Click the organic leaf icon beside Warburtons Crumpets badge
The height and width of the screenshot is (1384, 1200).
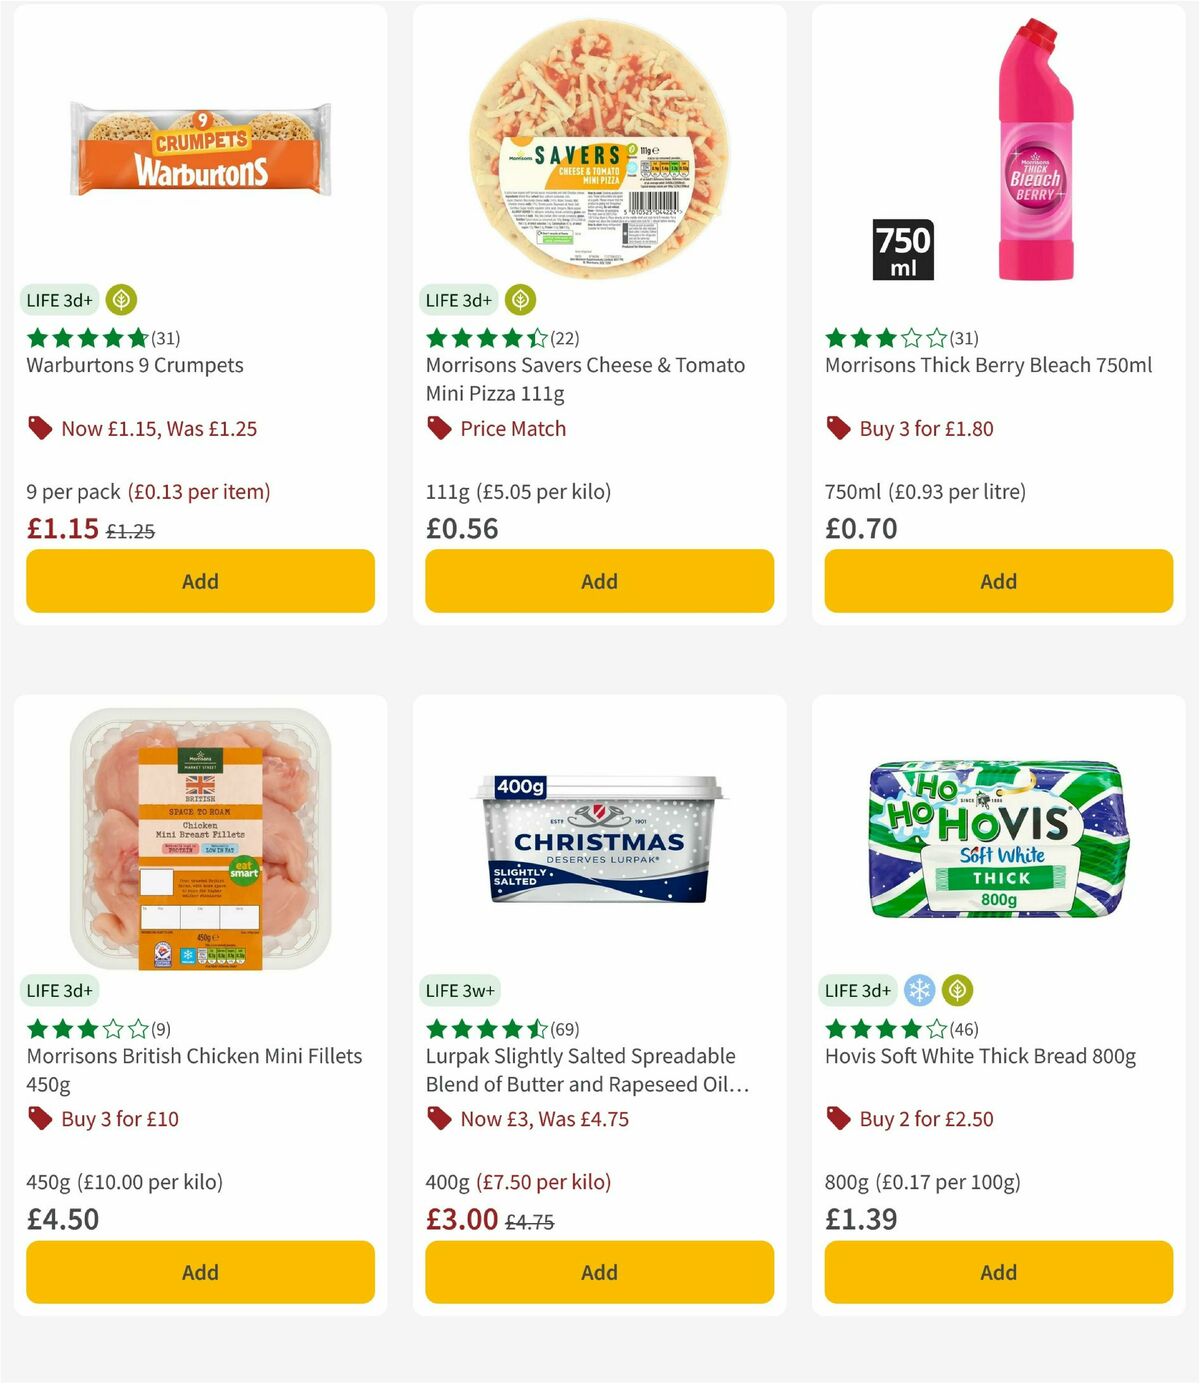click(x=120, y=300)
